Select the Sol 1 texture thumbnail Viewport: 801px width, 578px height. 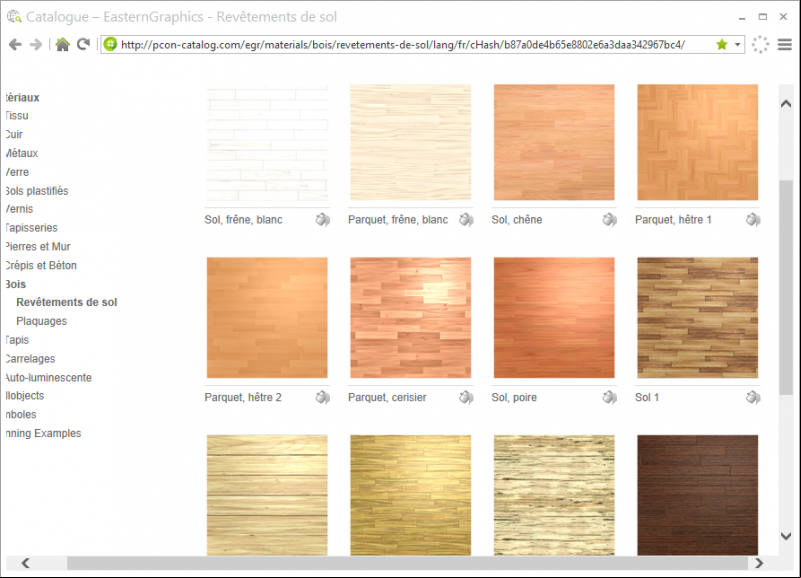point(698,318)
